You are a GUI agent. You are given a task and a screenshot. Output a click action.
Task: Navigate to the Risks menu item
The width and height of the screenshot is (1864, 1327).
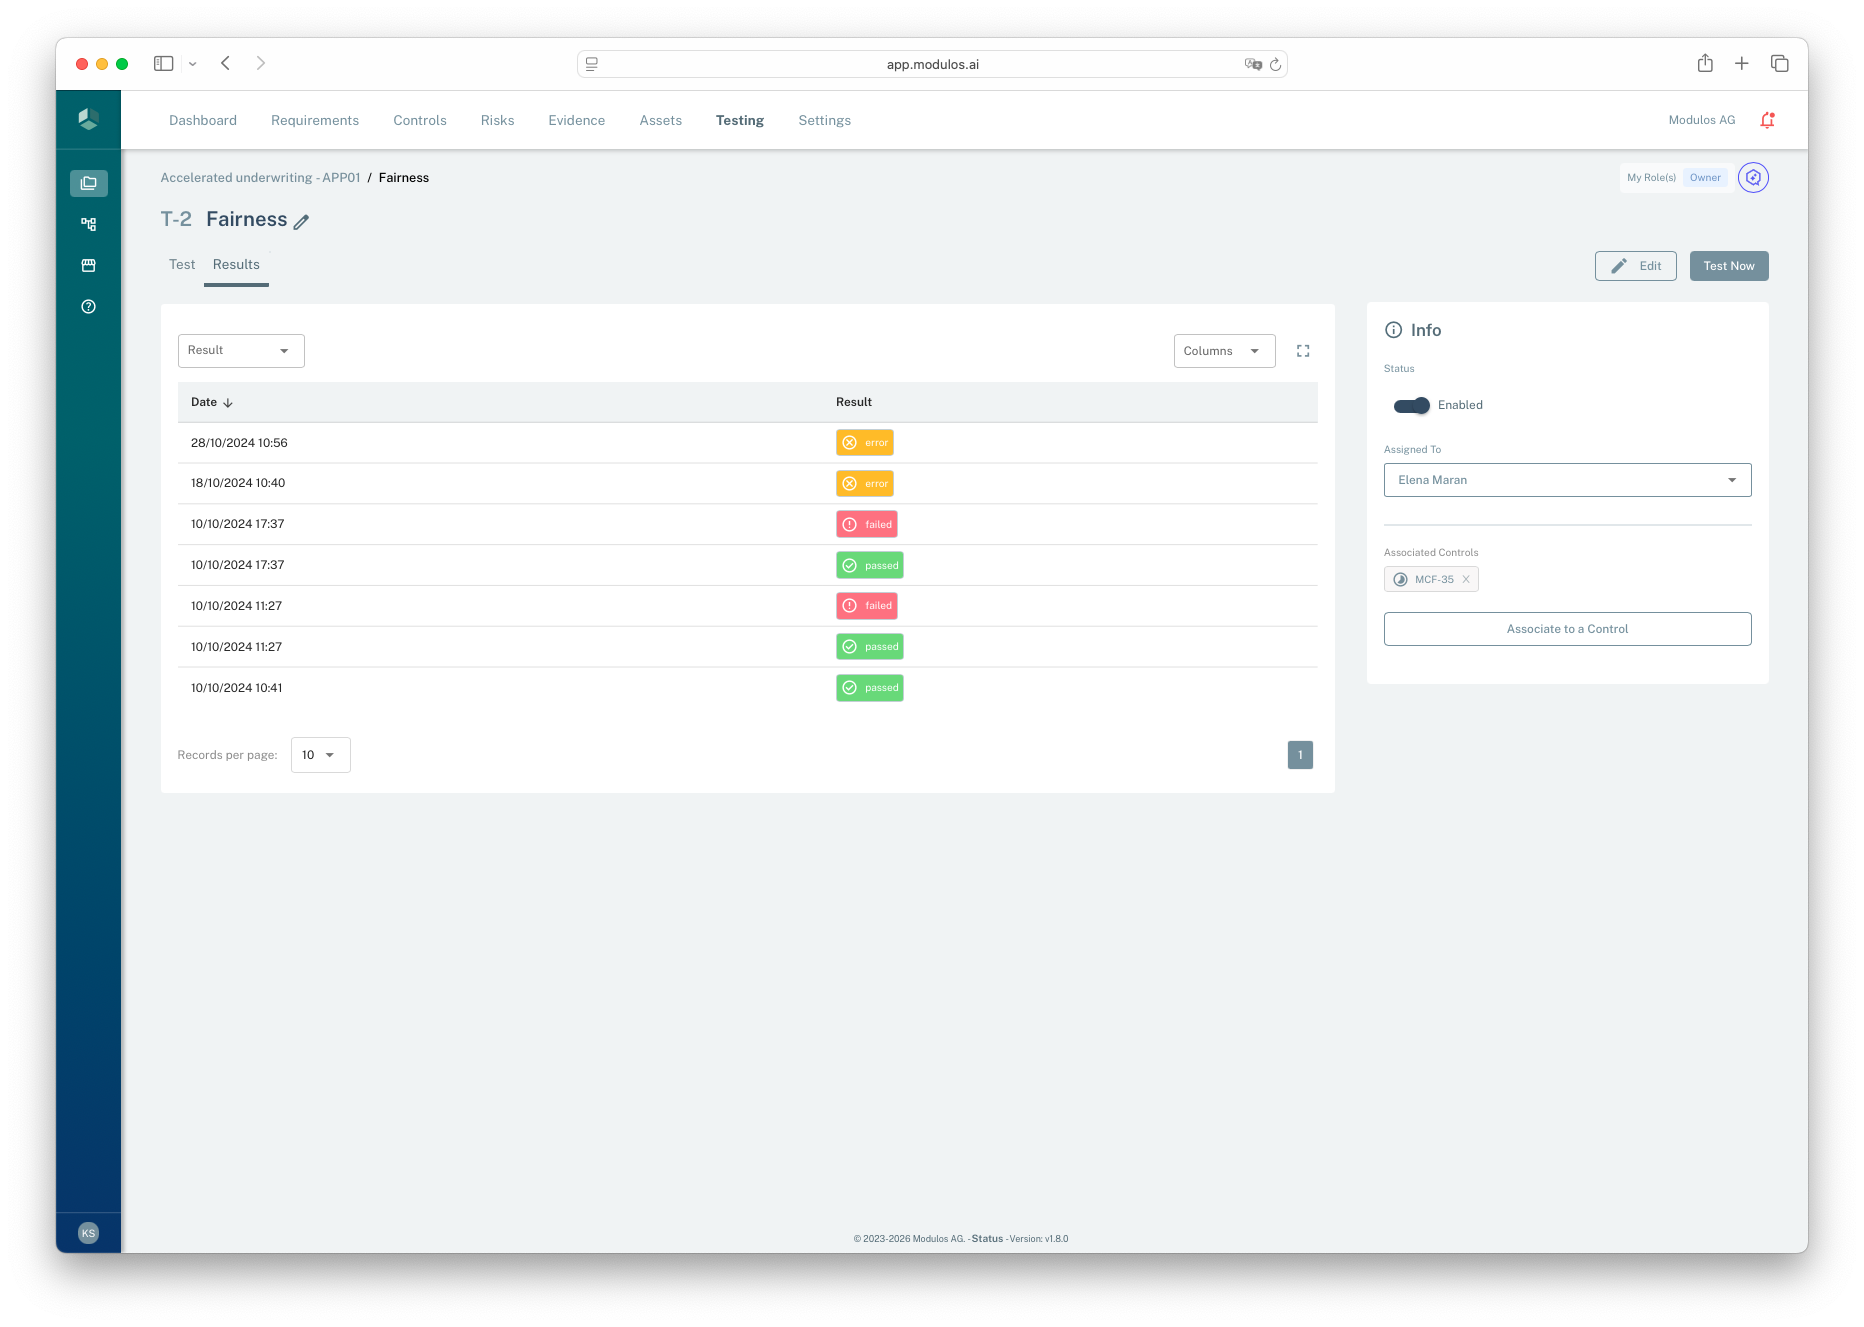pyautogui.click(x=497, y=119)
